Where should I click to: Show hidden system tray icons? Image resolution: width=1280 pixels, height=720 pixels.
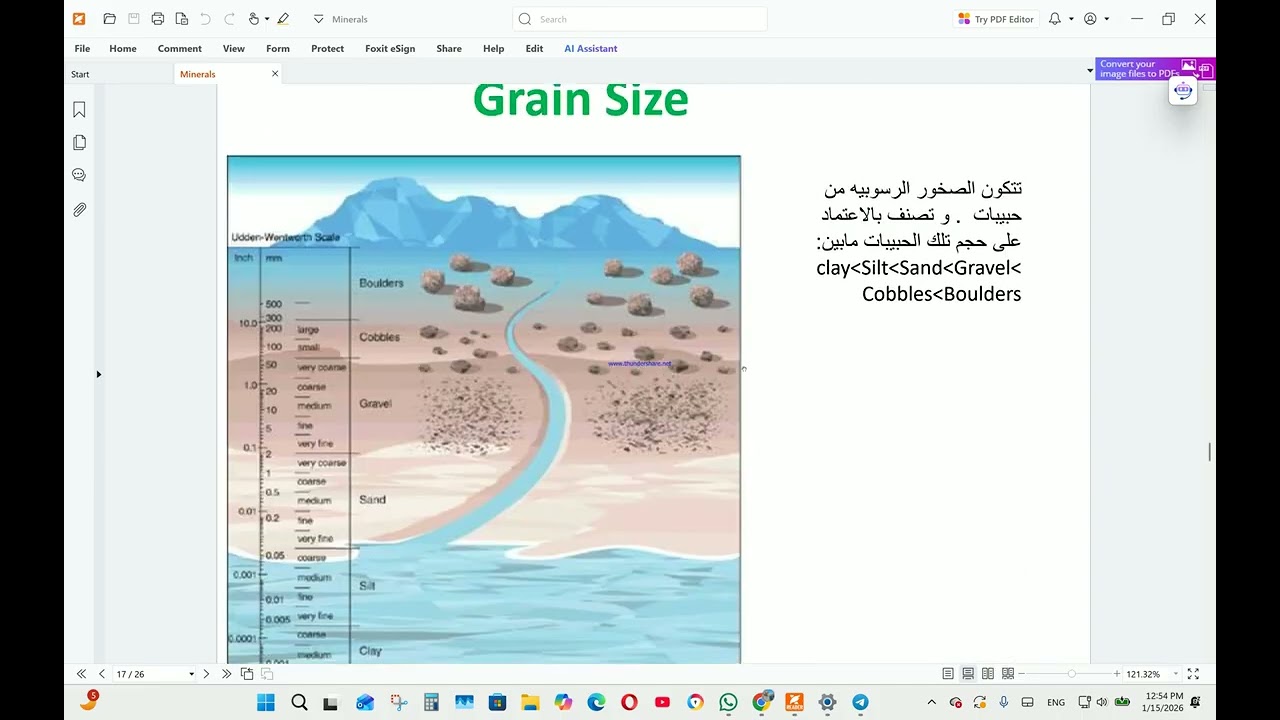[x=932, y=702]
